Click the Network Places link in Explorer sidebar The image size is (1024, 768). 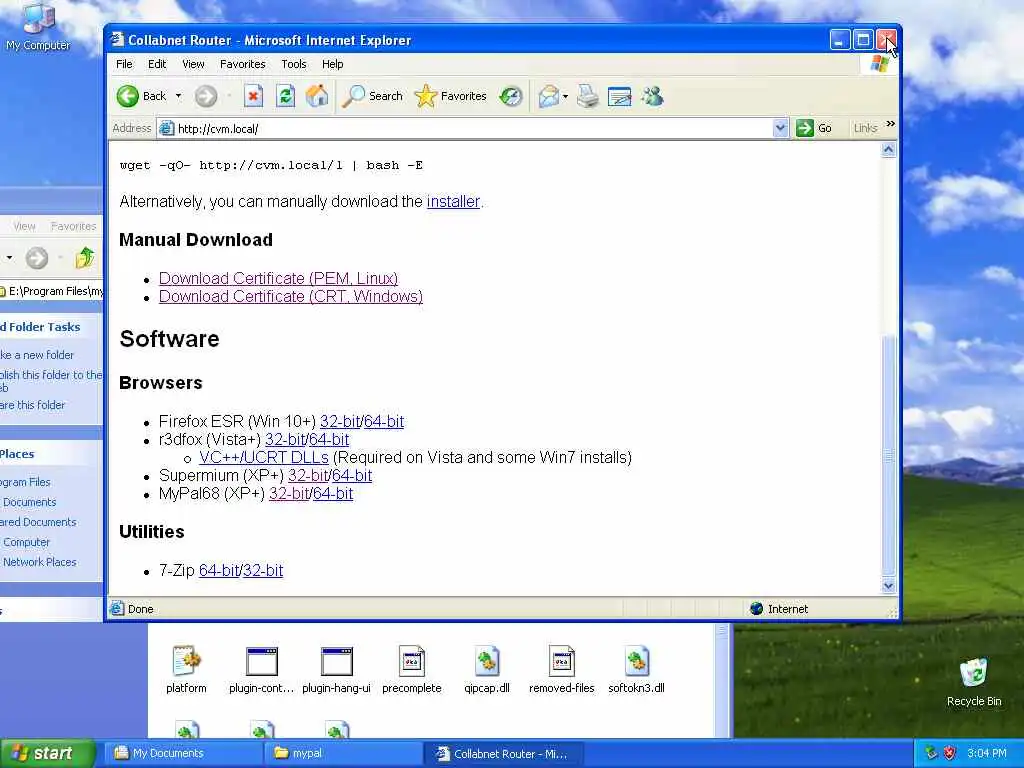click(39, 562)
